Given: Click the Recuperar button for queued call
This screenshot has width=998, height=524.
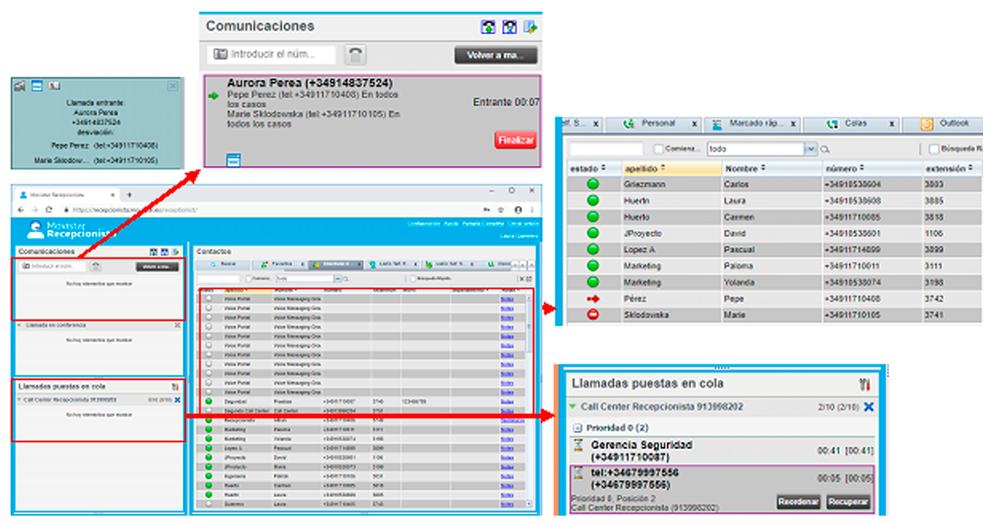Looking at the screenshot, I should [x=847, y=501].
